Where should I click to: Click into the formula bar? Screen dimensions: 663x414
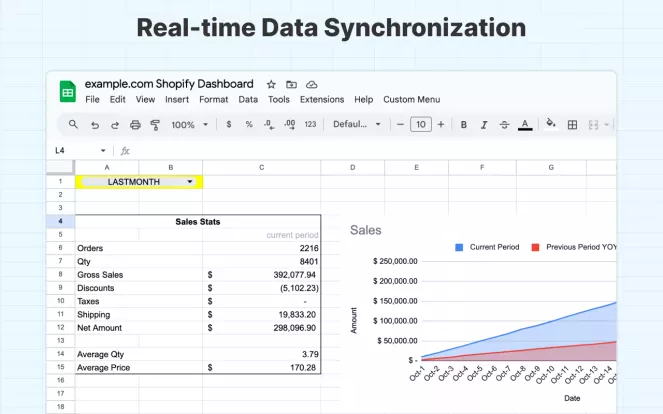click(x=372, y=151)
